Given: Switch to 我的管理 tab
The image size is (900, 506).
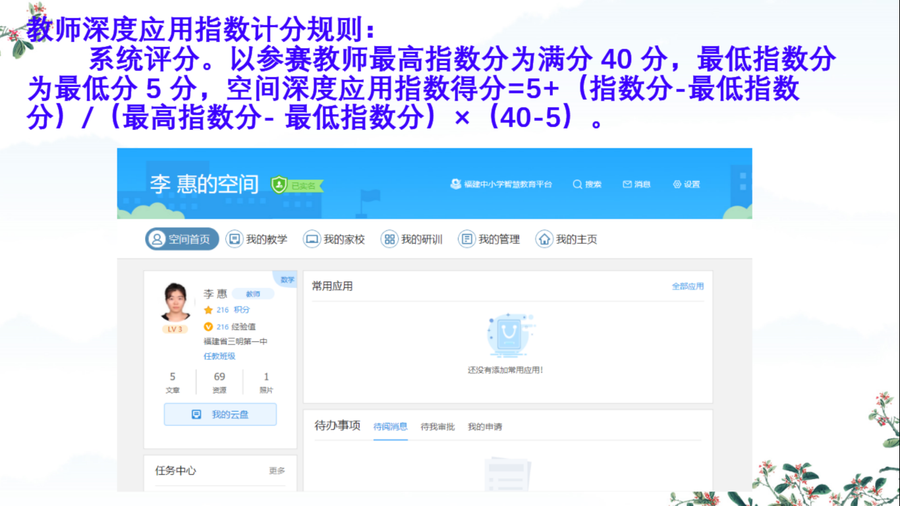Looking at the screenshot, I should pyautogui.click(x=489, y=239).
